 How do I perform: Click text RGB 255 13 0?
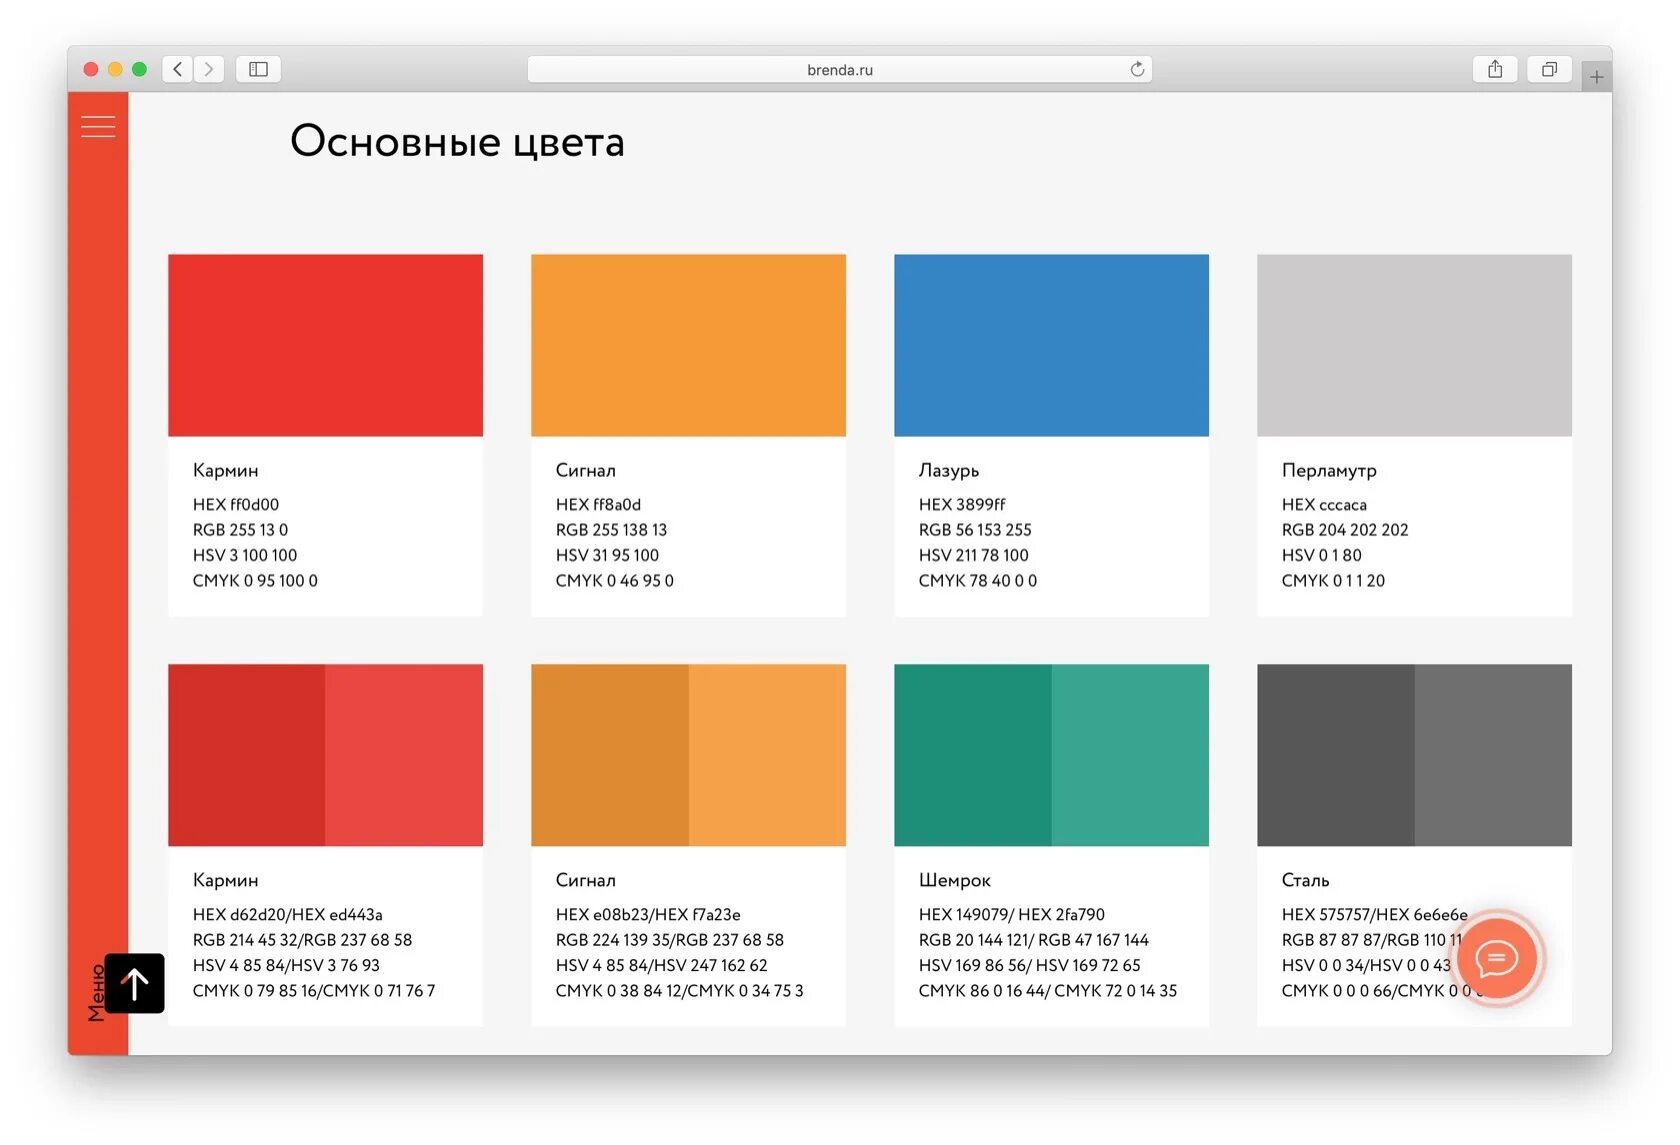240,530
